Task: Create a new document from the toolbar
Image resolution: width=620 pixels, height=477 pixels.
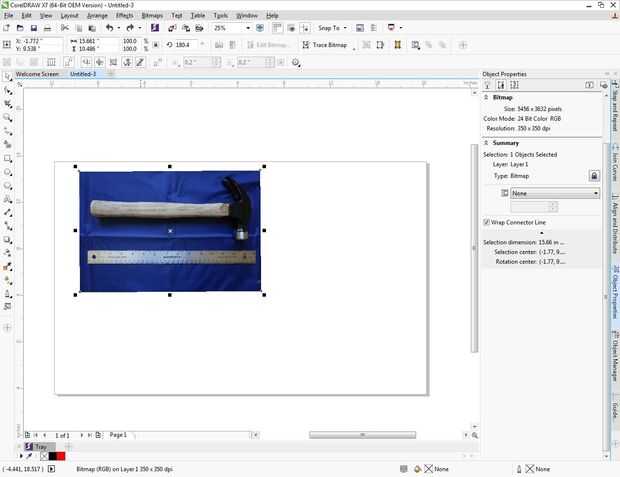Action: click(6, 28)
